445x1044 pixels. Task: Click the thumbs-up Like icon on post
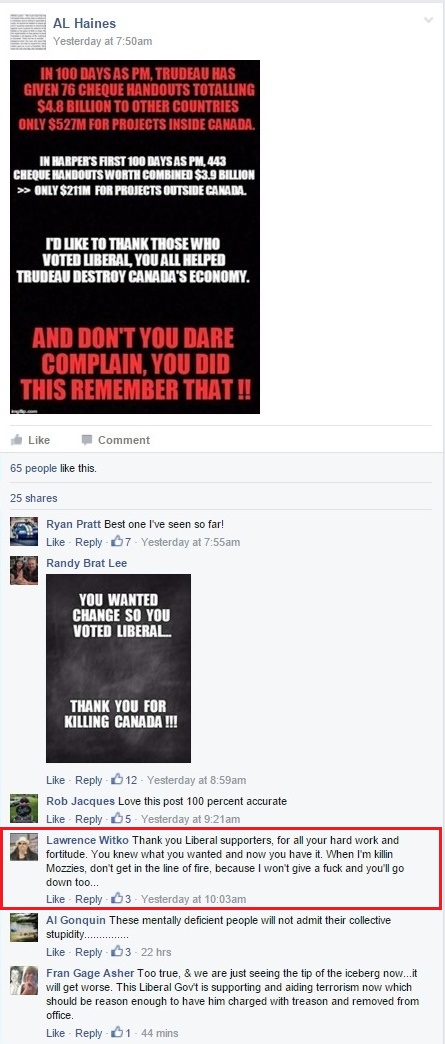tap(17, 439)
